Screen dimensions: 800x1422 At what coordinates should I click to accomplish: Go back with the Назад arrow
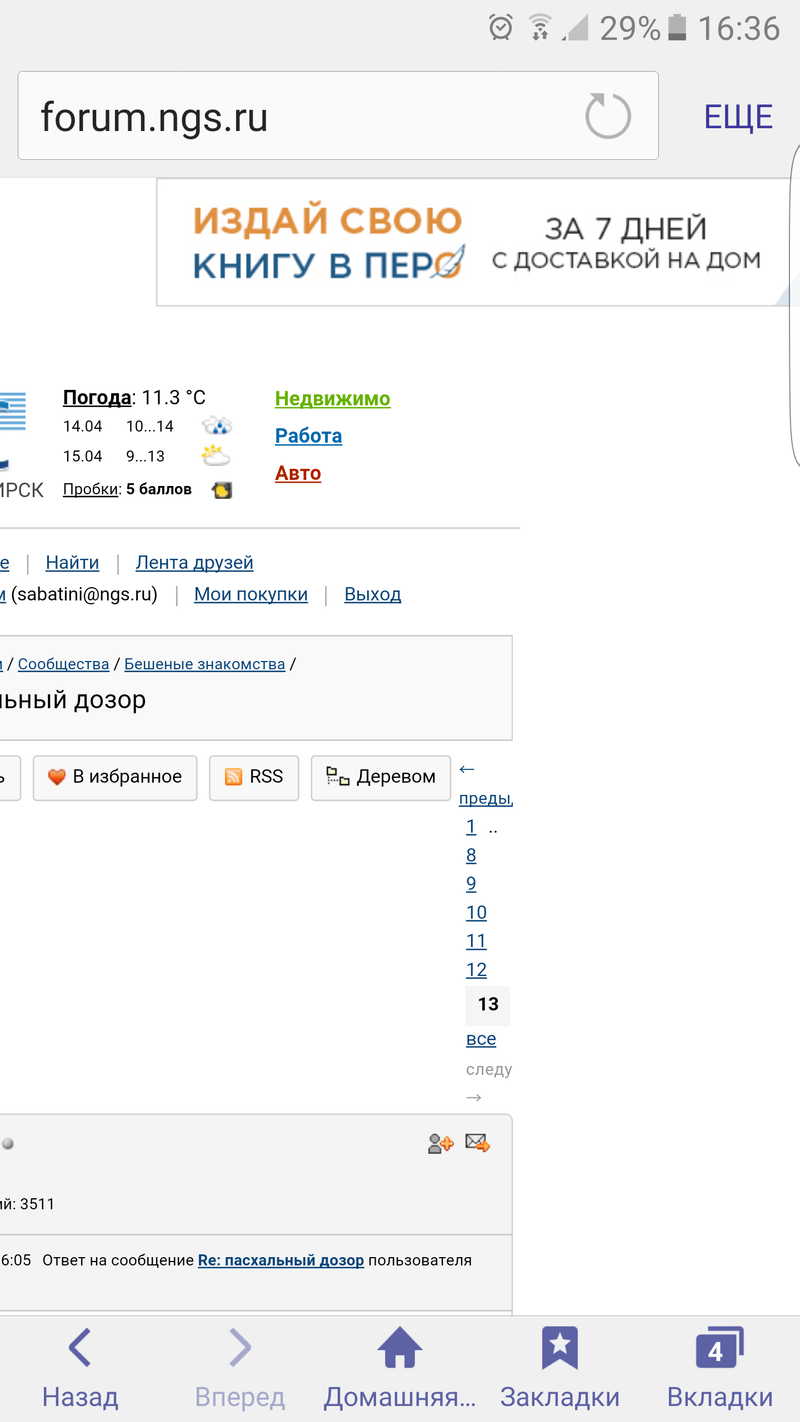click(x=80, y=1349)
